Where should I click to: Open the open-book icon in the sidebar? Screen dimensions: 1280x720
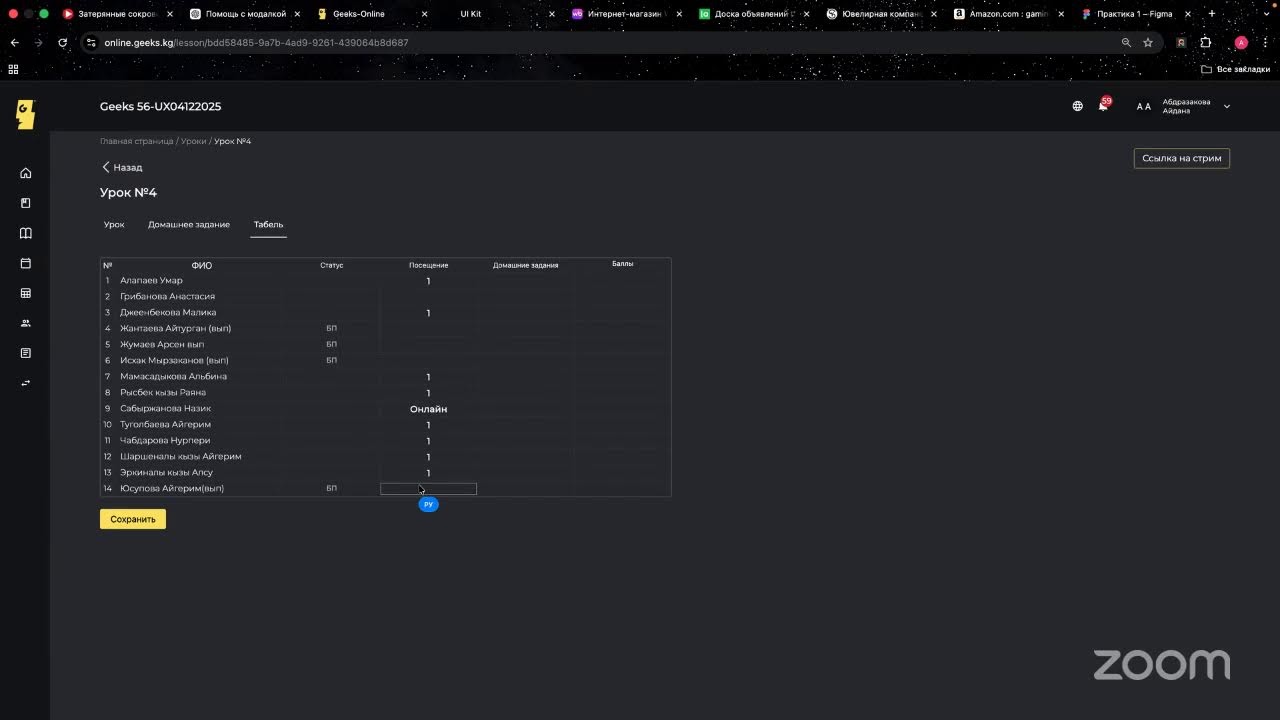(26, 233)
